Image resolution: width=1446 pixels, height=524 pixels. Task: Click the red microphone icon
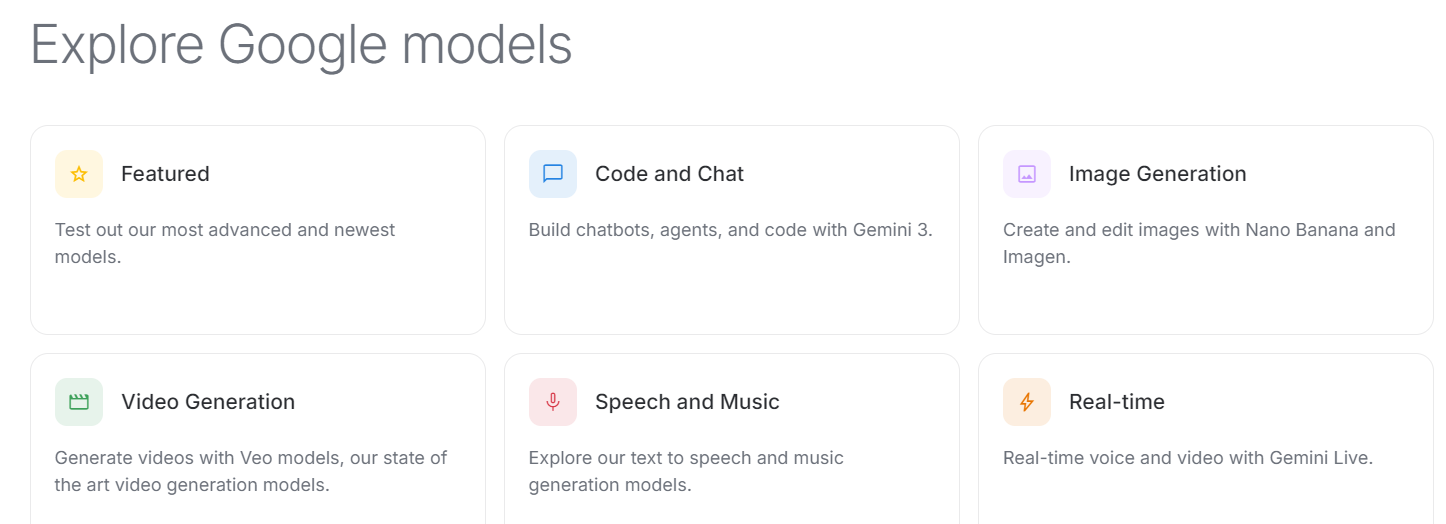tap(553, 402)
